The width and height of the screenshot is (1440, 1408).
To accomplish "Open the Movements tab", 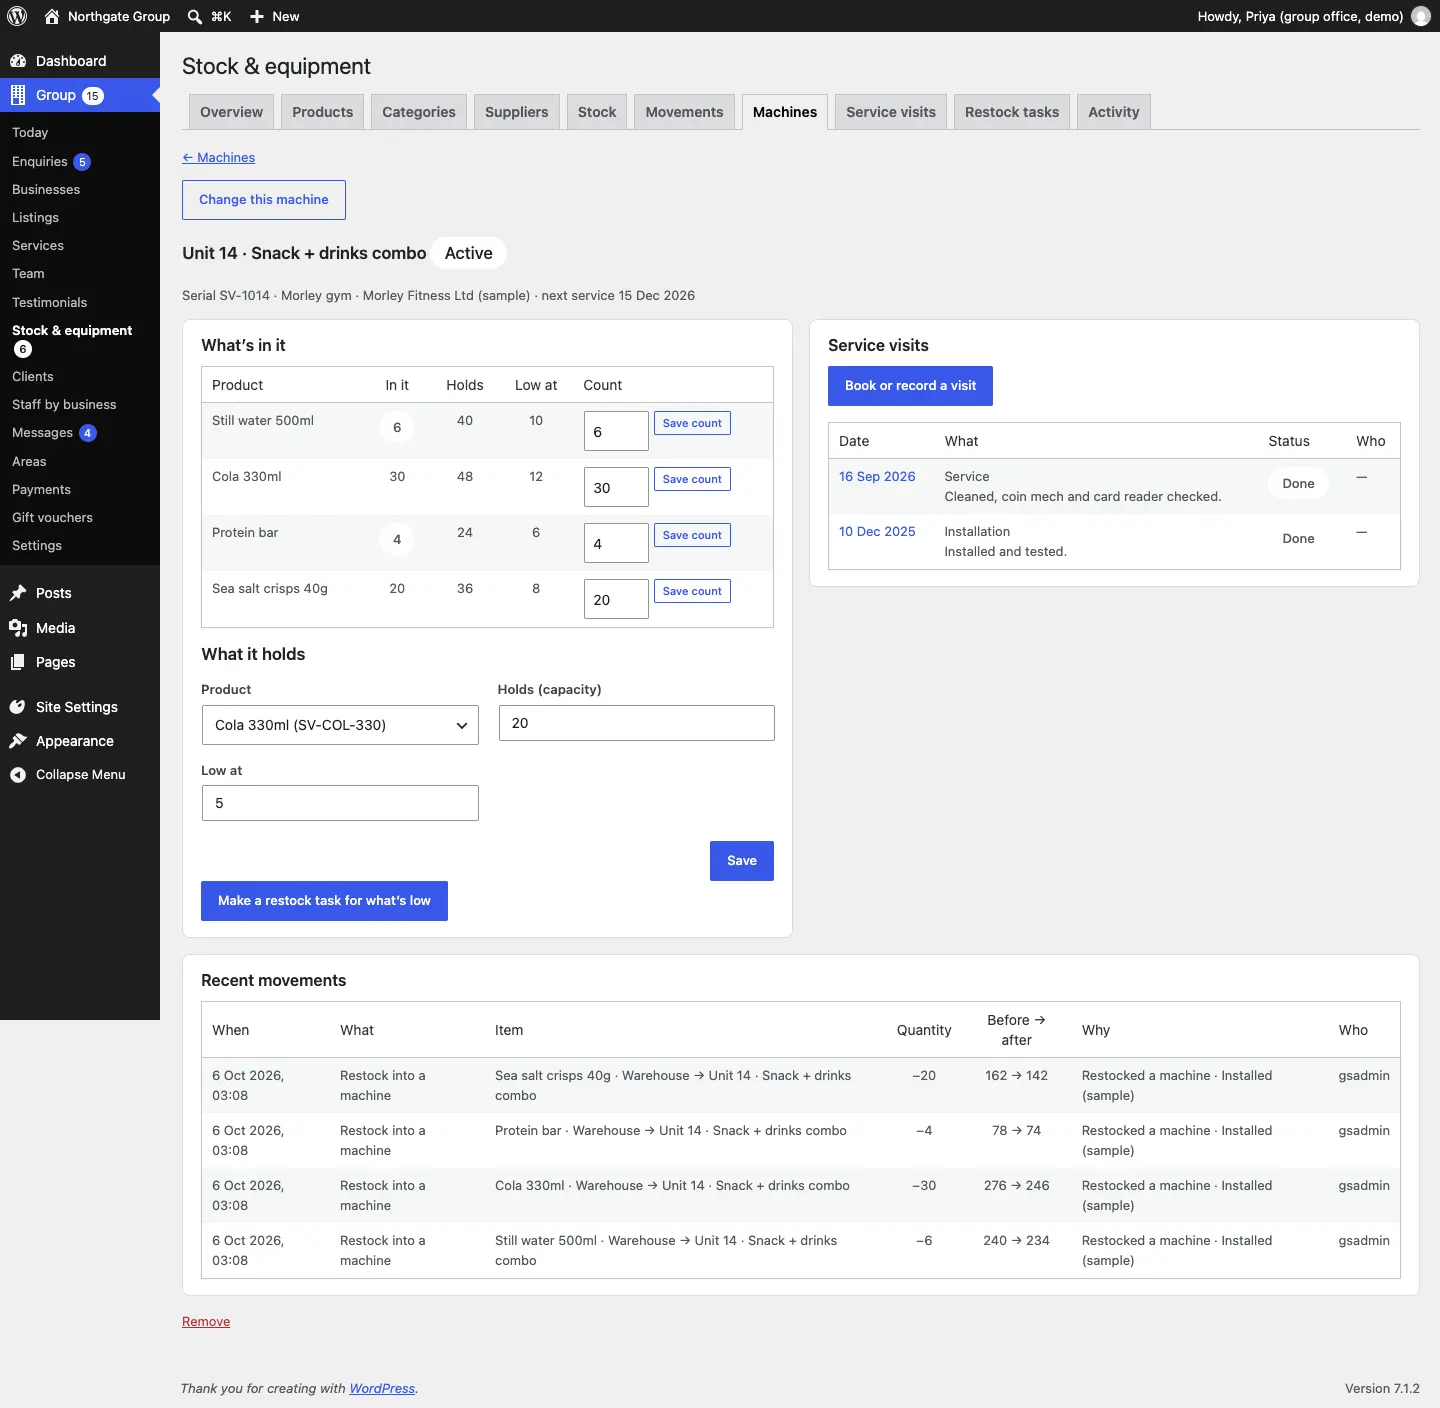I will tap(684, 112).
